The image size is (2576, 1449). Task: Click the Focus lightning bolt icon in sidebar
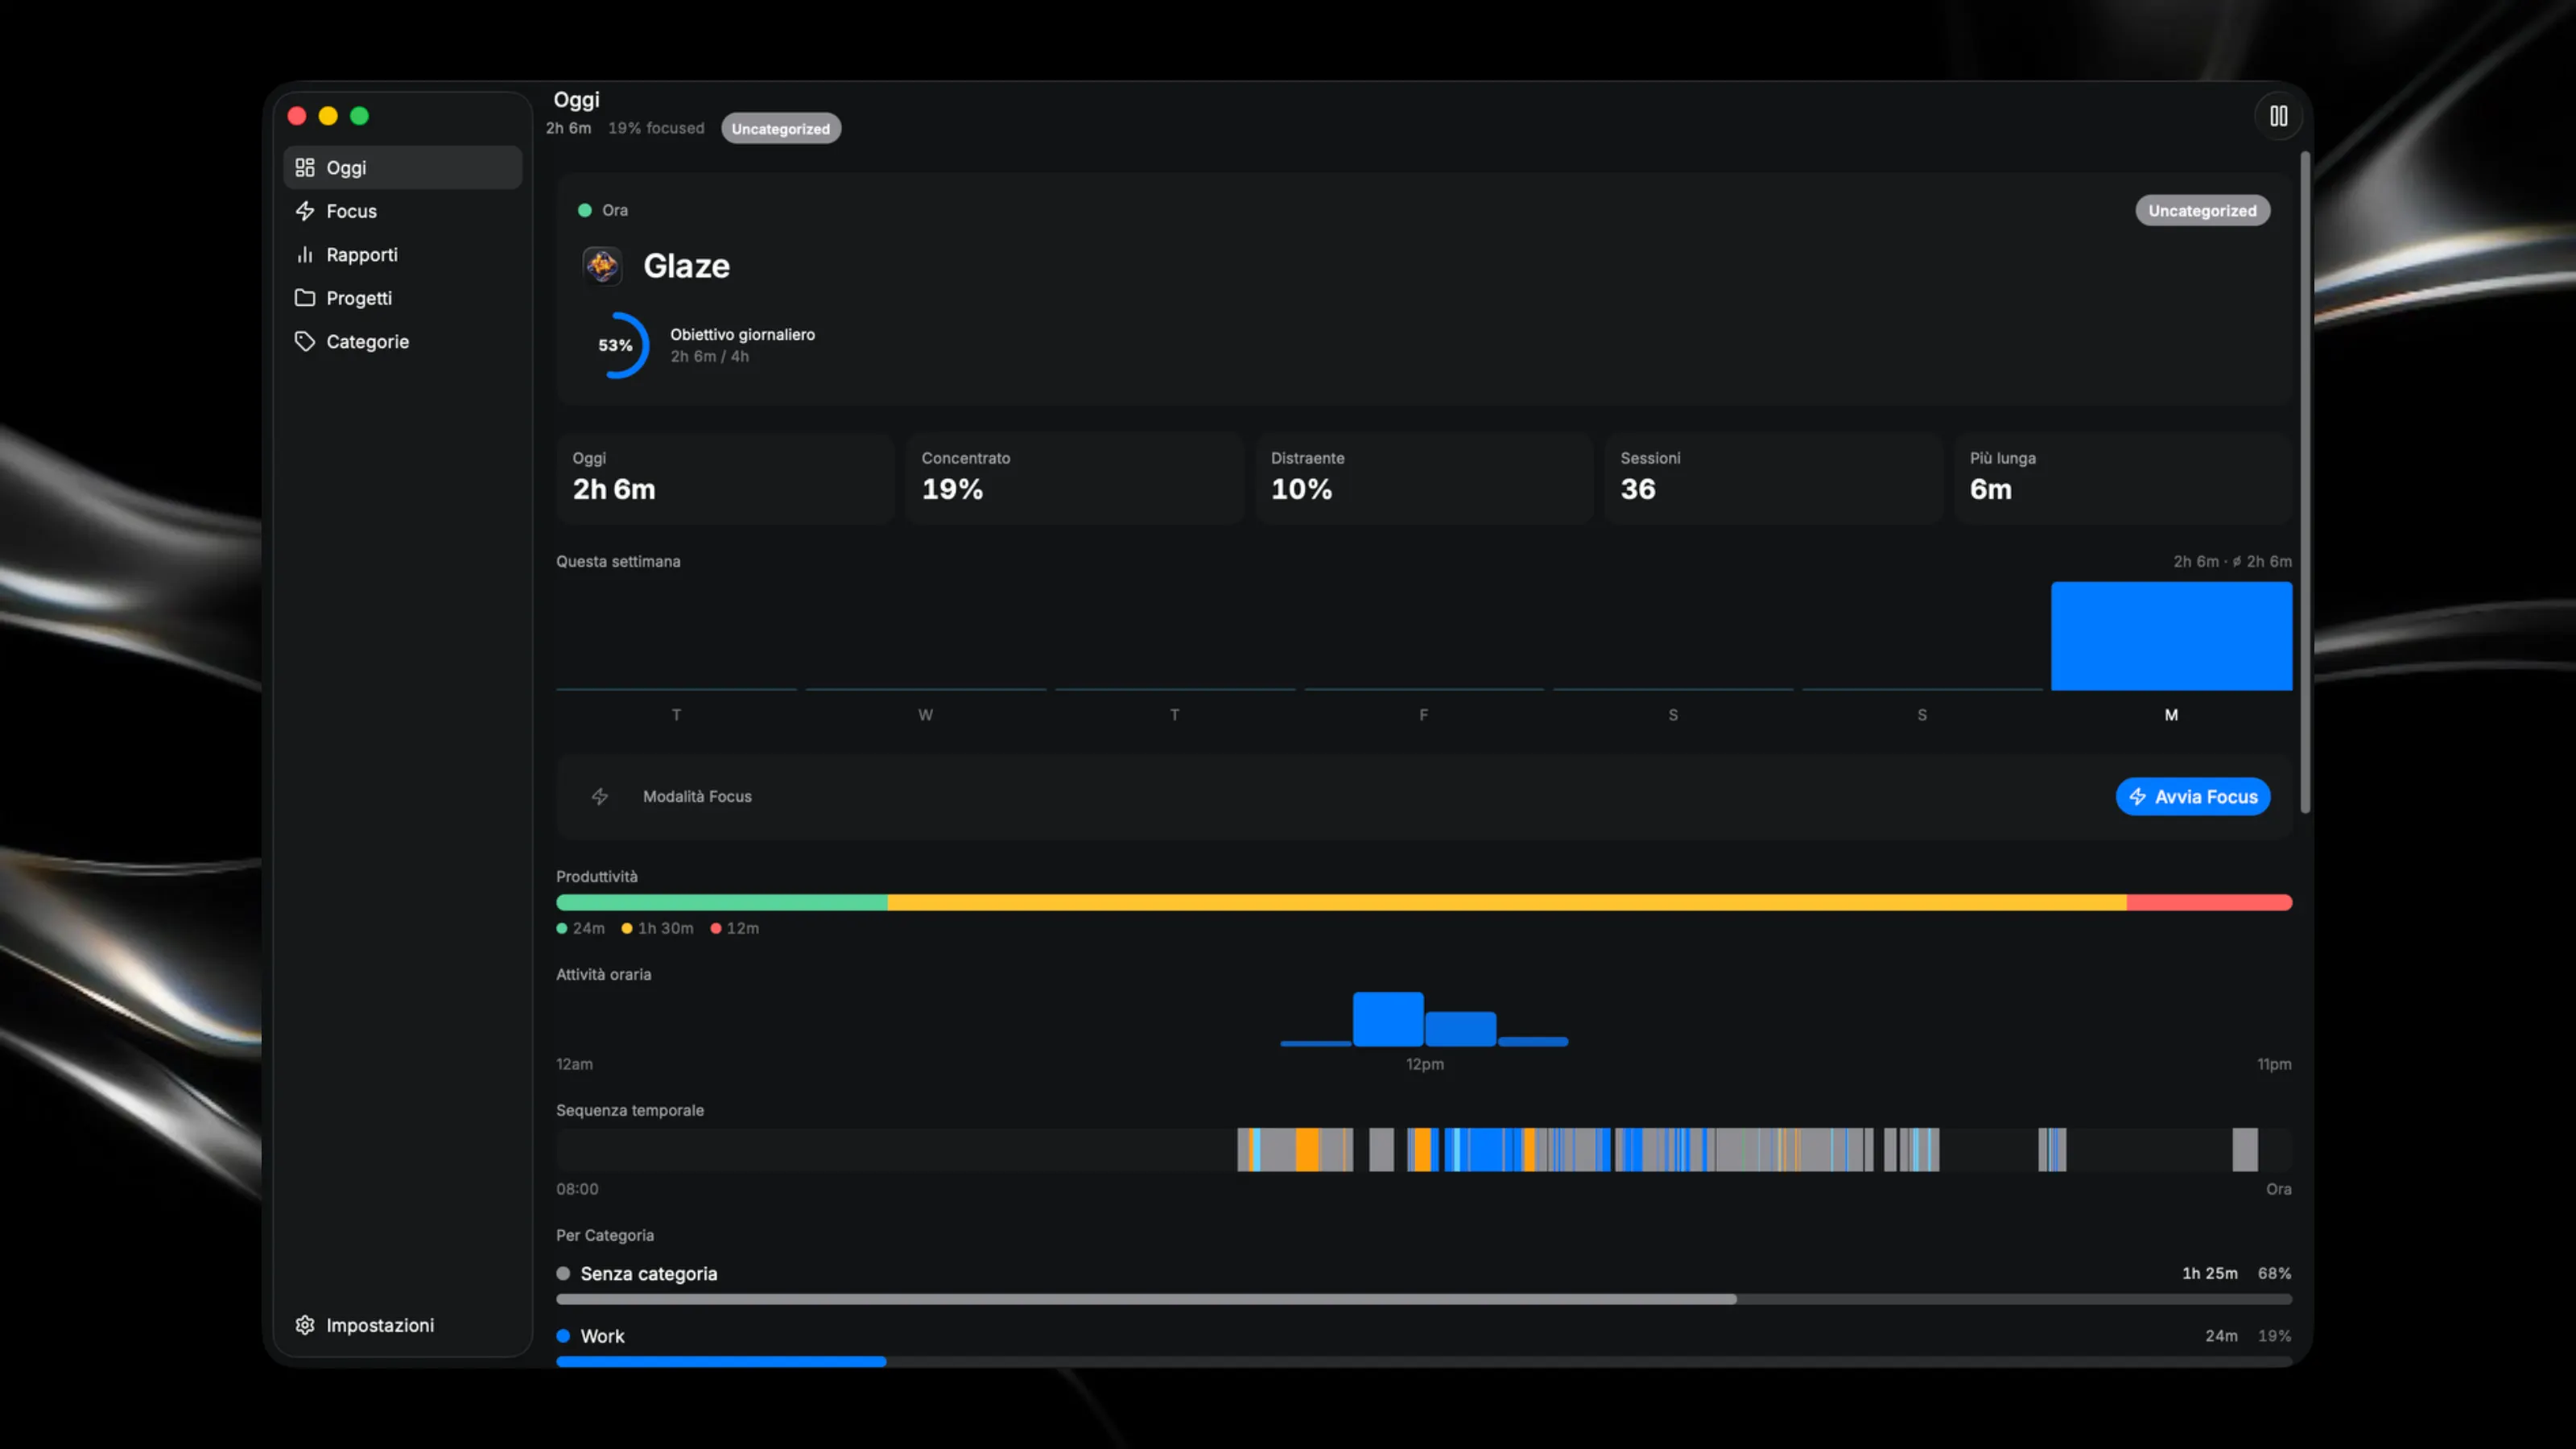(305, 211)
